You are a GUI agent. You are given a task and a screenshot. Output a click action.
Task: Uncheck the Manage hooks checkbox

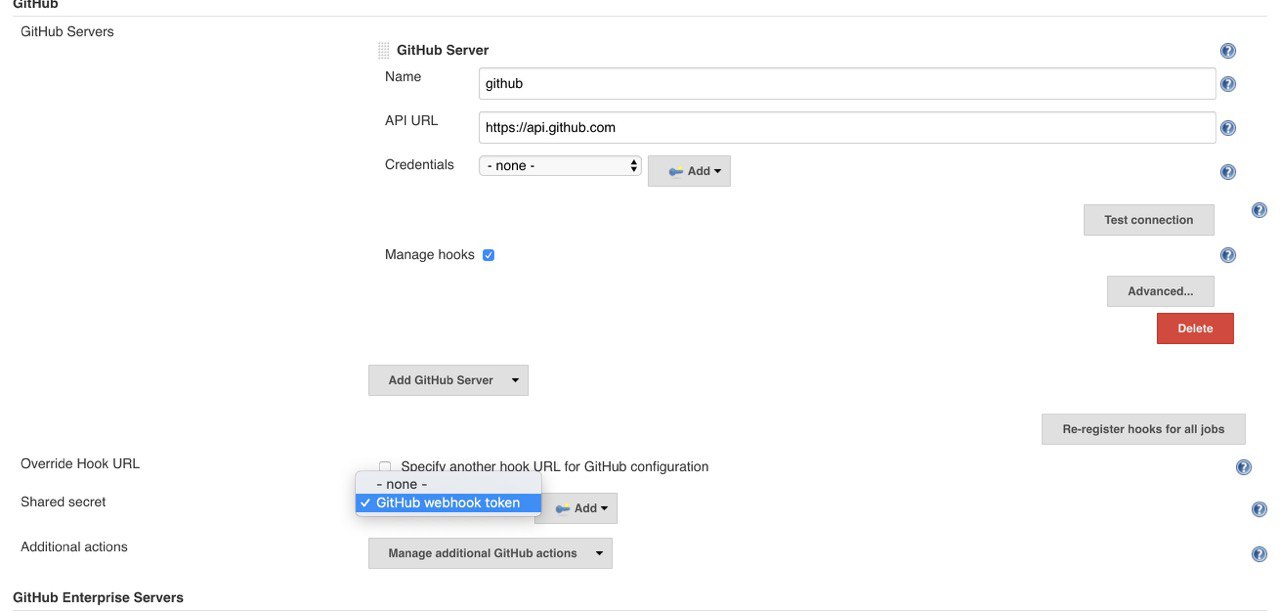(488, 255)
